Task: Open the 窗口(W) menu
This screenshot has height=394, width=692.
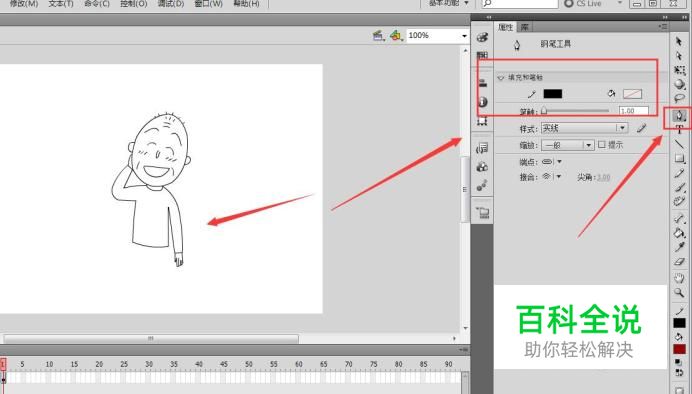Action: 208,4
